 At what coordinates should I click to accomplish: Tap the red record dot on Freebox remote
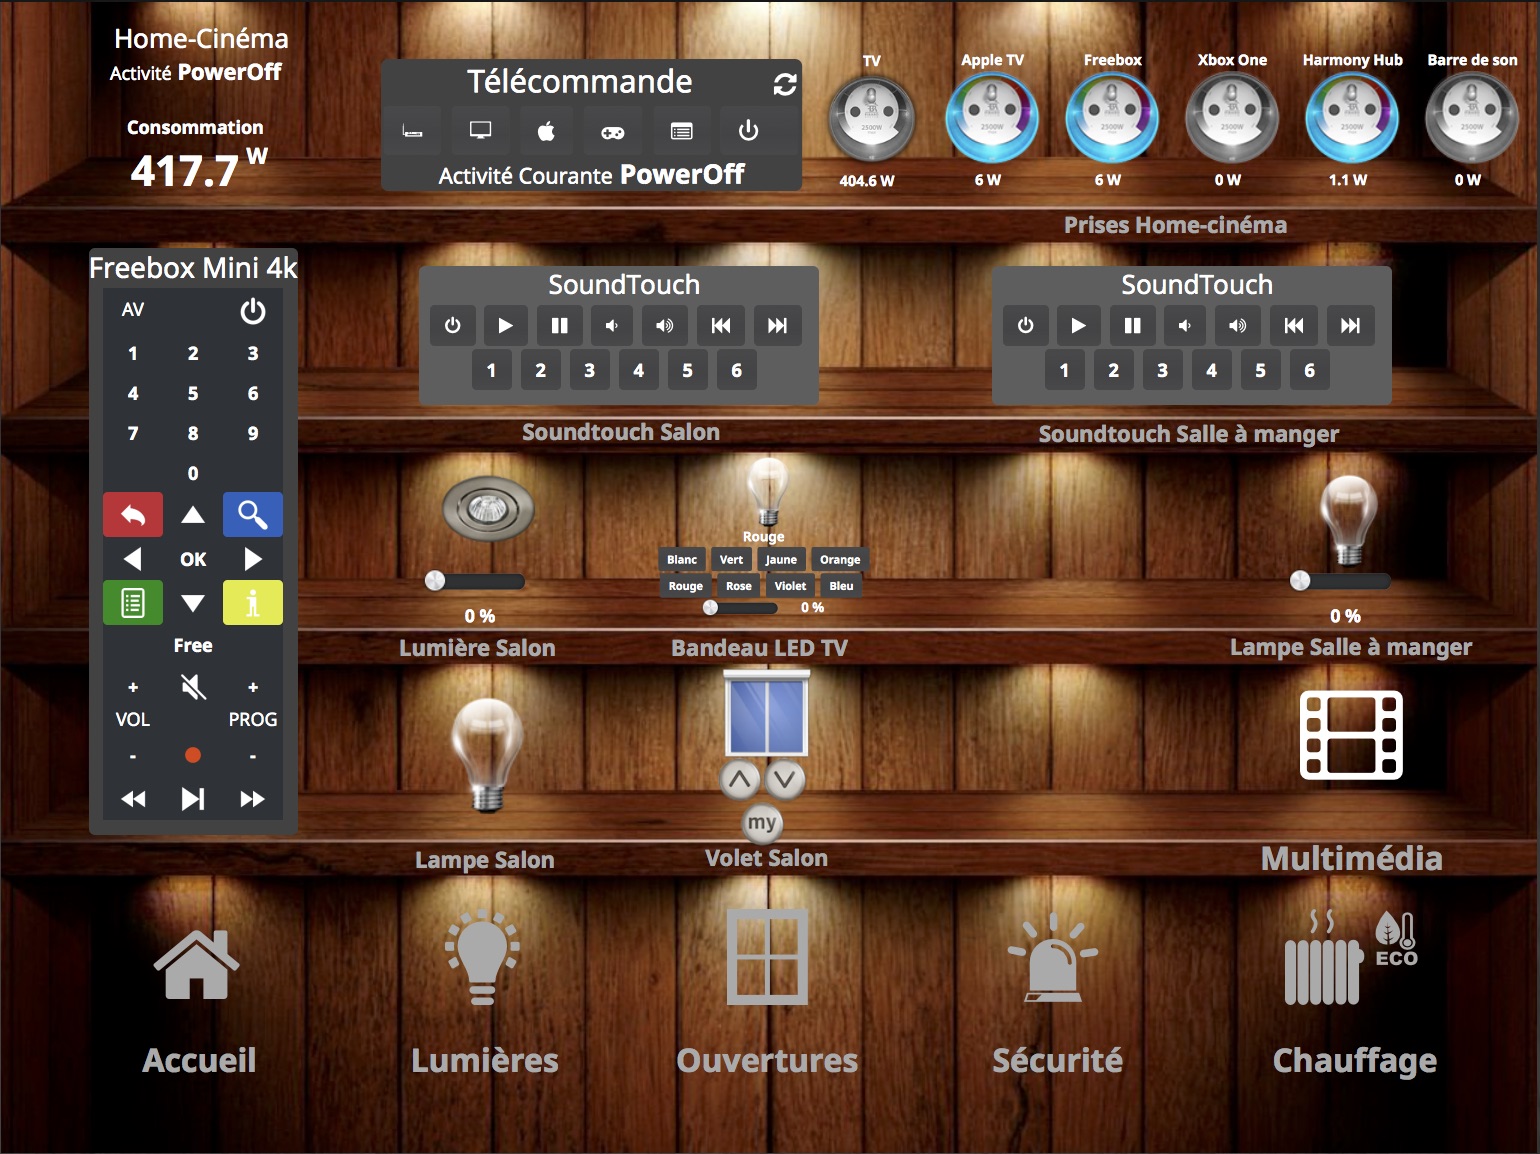[193, 755]
